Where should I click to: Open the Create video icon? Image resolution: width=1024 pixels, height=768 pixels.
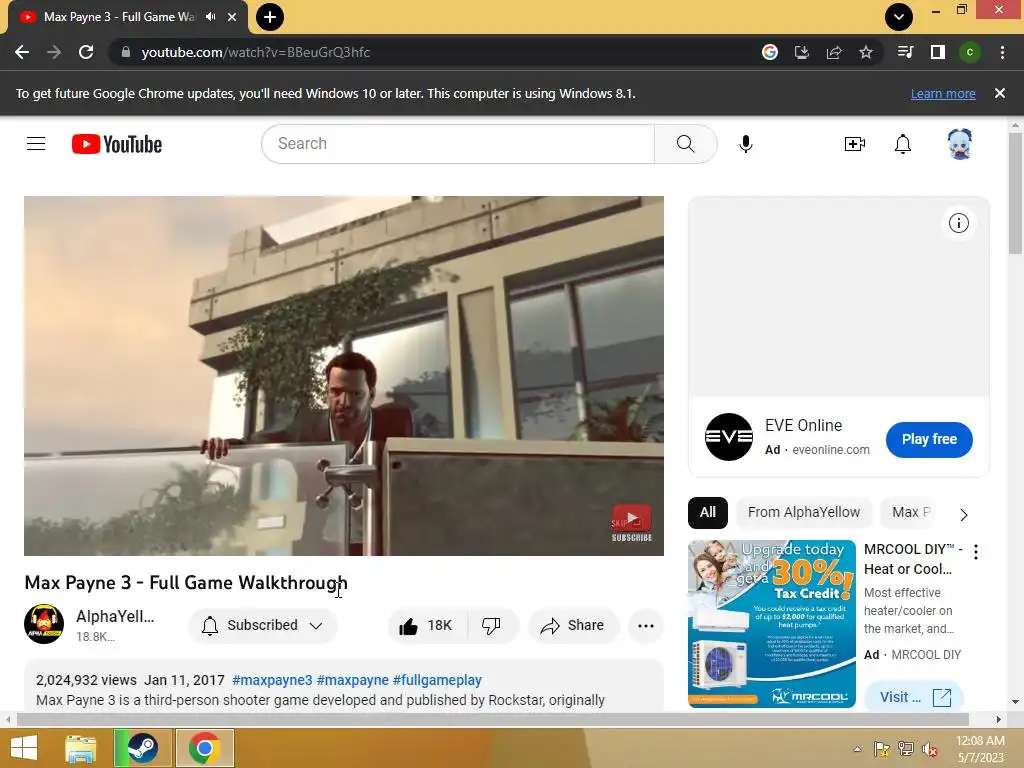pos(854,144)
